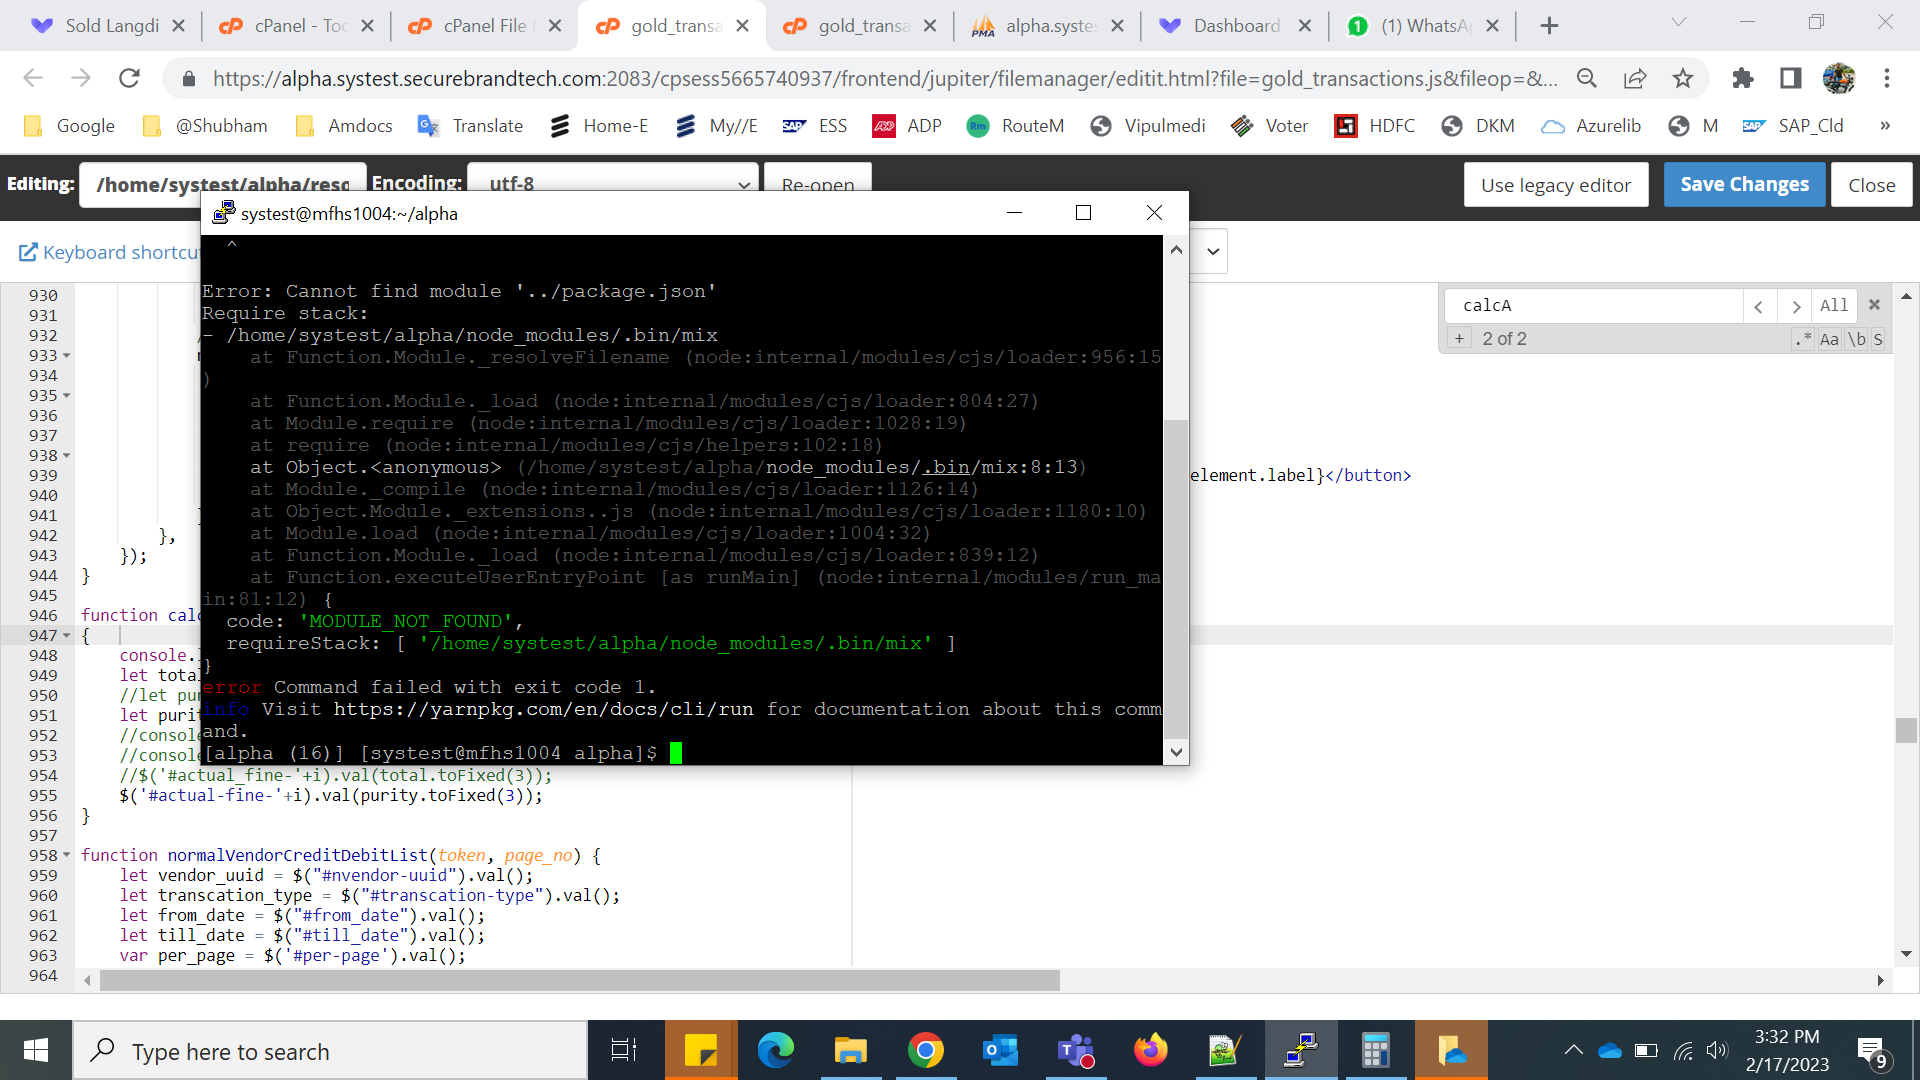The width and height of the screenshot is (1920, 1080).
Task: Go to previous search match arrow
Action: pos(1759,306)
